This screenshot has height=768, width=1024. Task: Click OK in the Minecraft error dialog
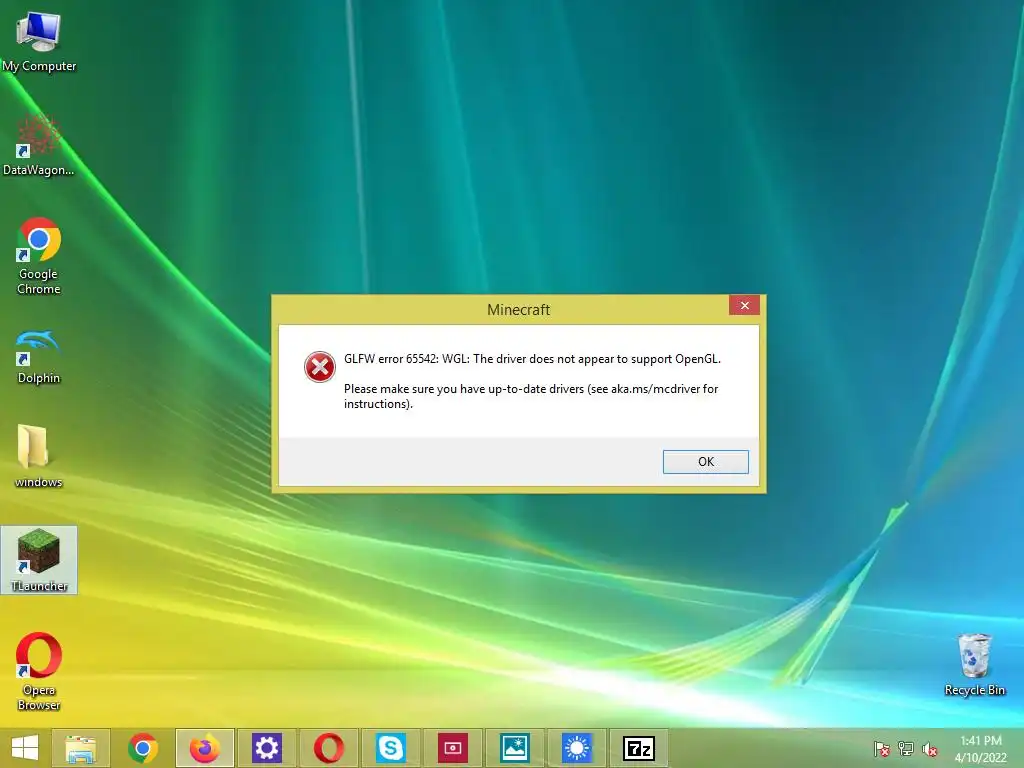705,462
